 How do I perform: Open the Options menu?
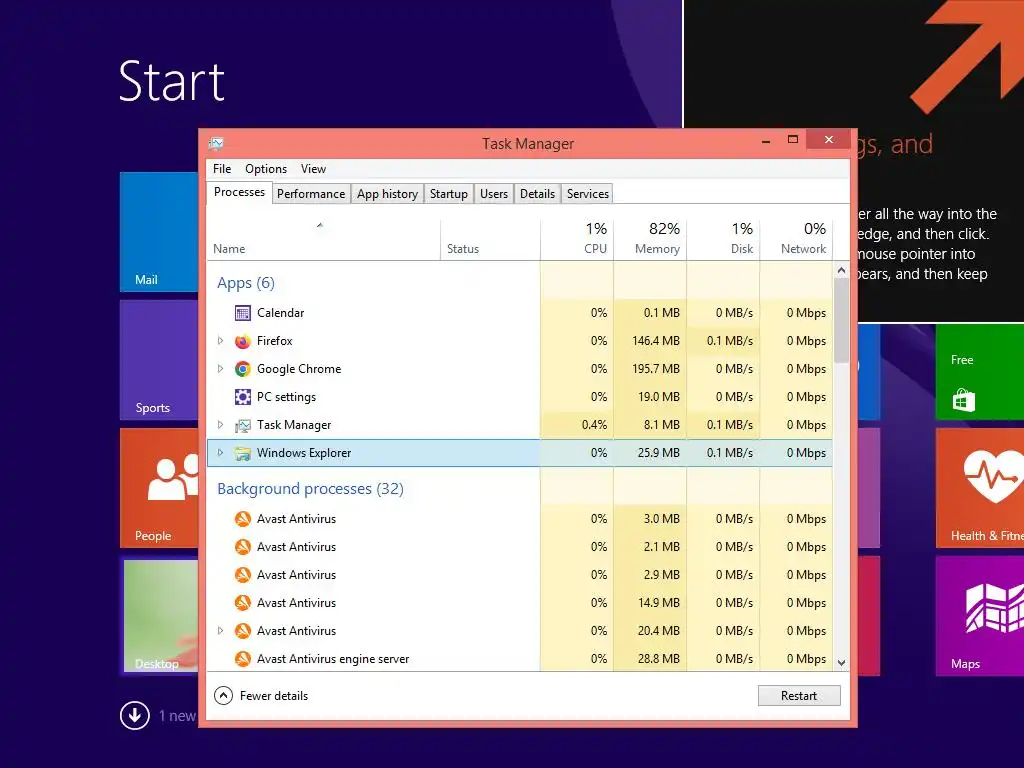pos(266,169)
